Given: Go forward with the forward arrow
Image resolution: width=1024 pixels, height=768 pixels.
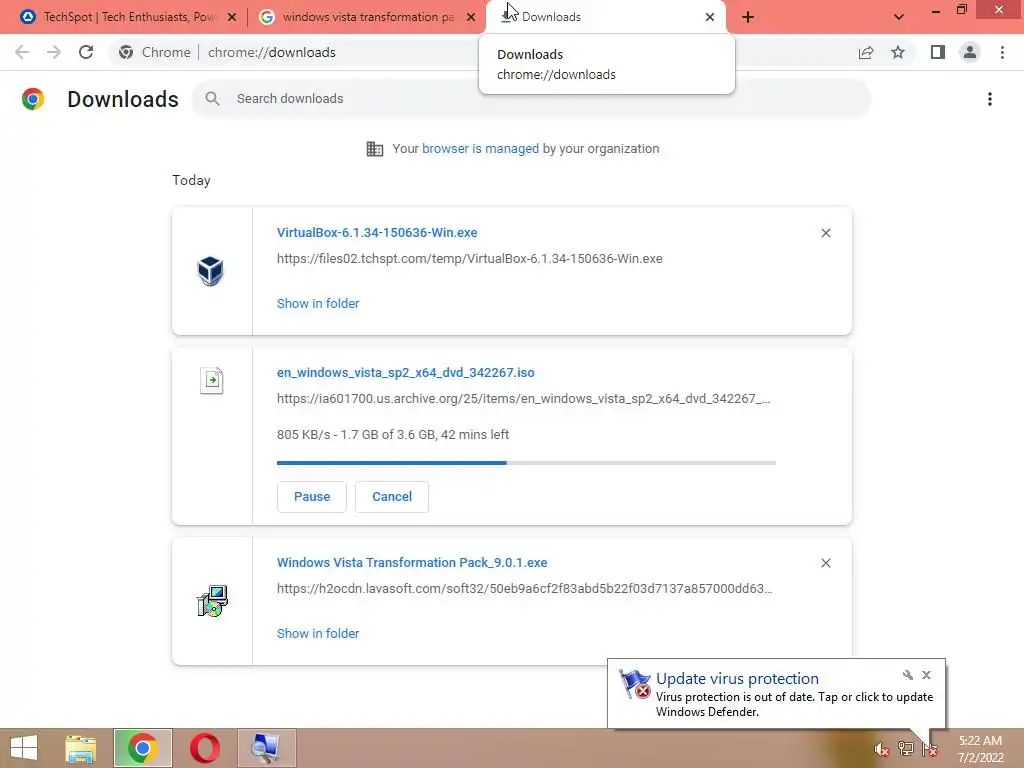Looking at the screenshot, I should [54, 52].
